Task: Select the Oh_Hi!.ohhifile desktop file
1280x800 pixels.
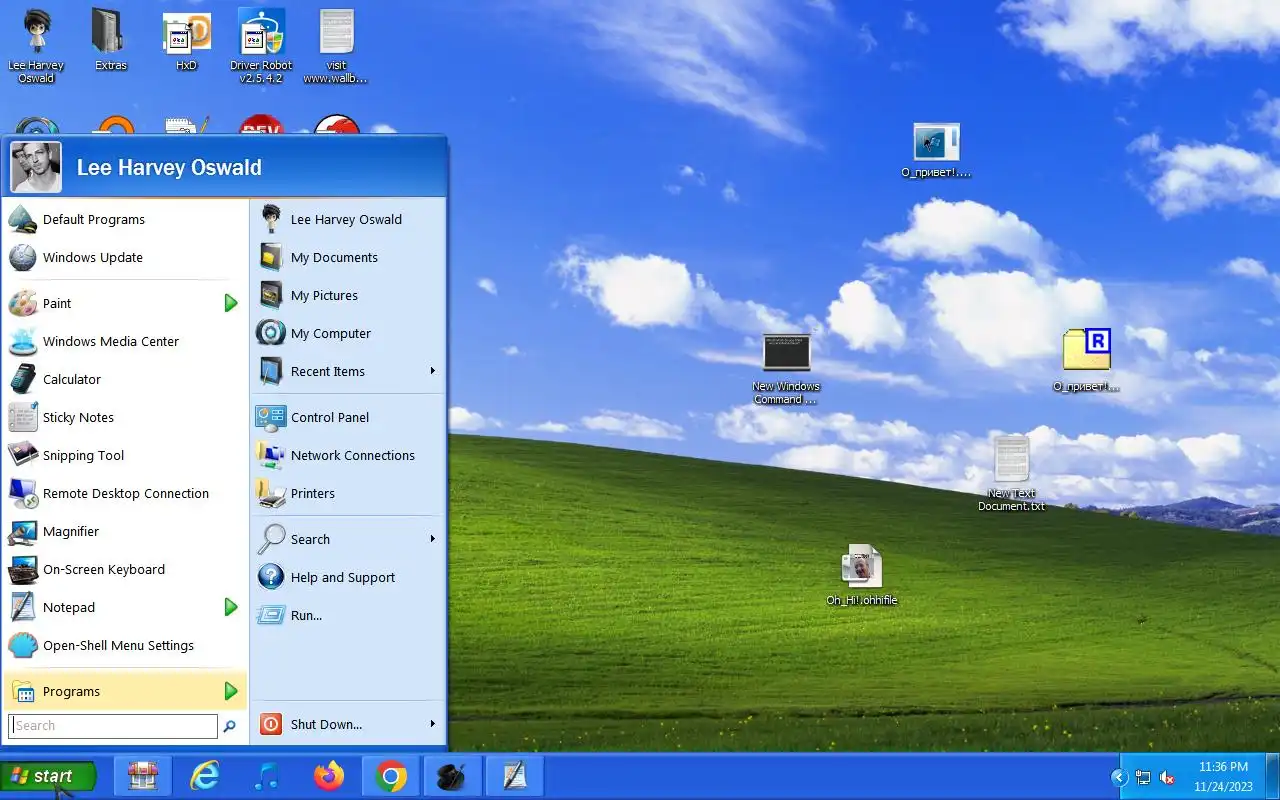Action: point(862,575)
